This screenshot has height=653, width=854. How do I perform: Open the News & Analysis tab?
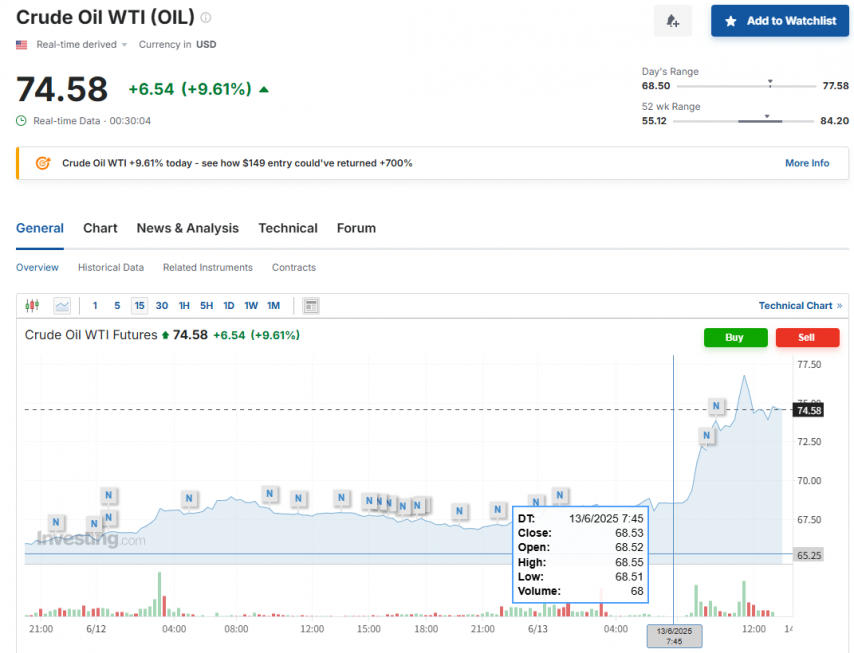(187, 228)
